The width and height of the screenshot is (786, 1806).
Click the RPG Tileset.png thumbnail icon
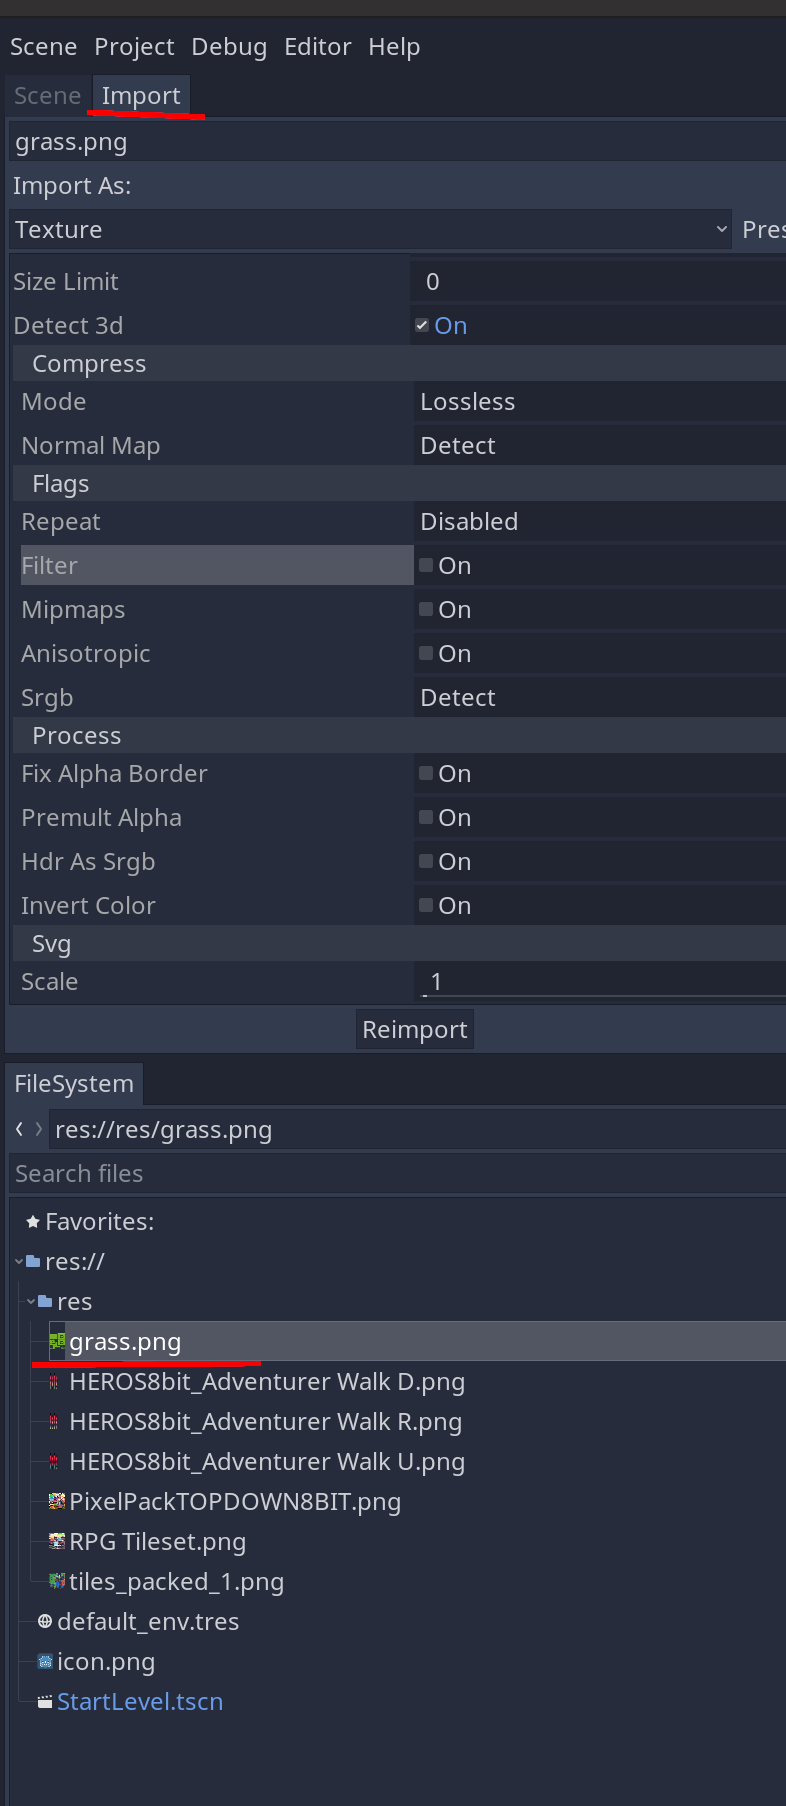57,1541
